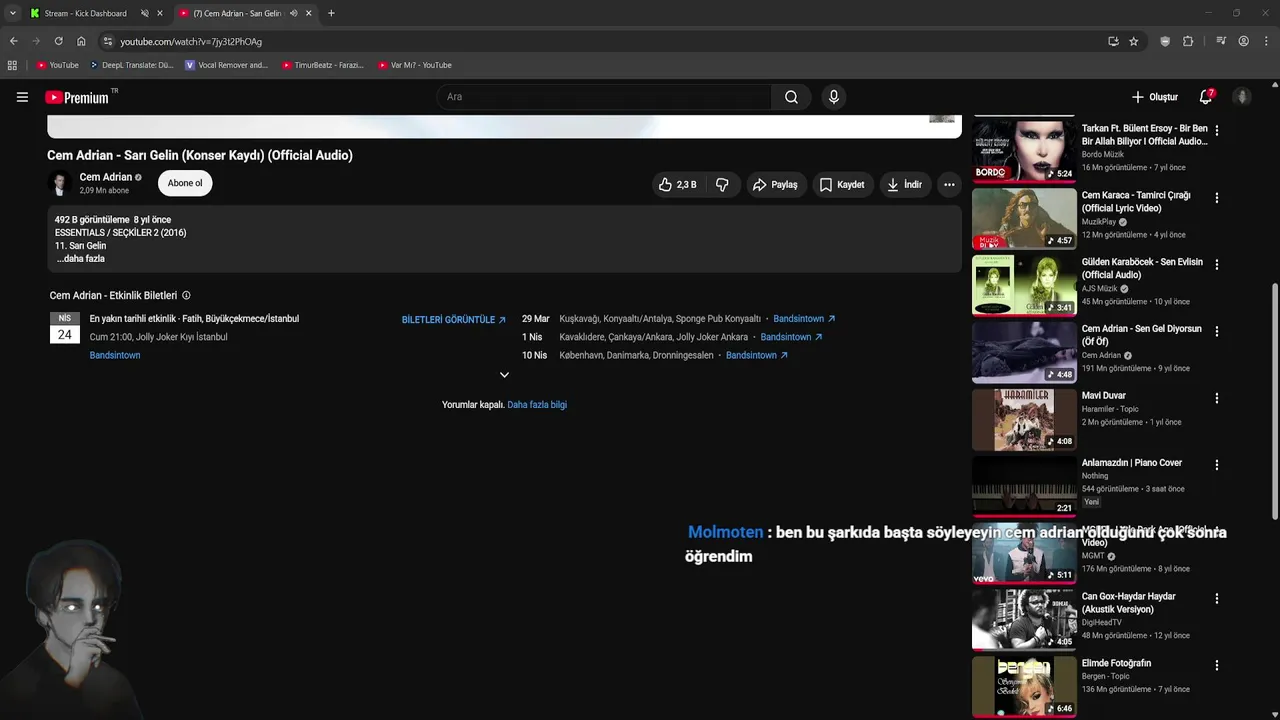Download video with İndir button
Screen dimensions: 1280x720
[904, 184]
